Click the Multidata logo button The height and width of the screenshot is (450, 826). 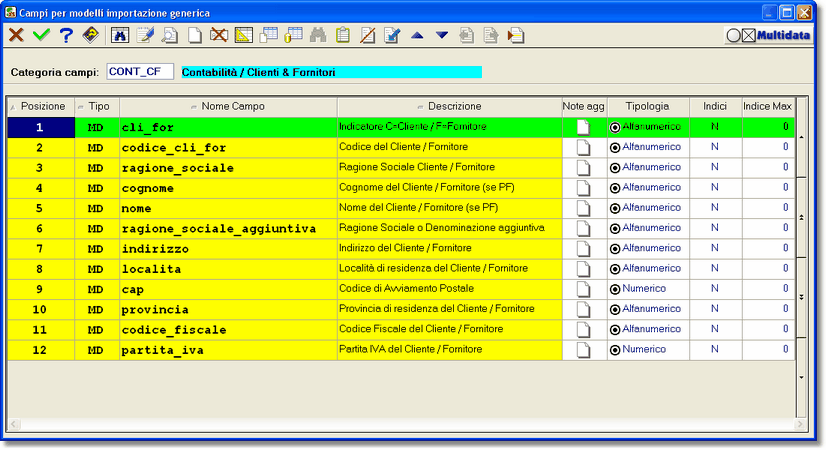(x=768, y=35)
